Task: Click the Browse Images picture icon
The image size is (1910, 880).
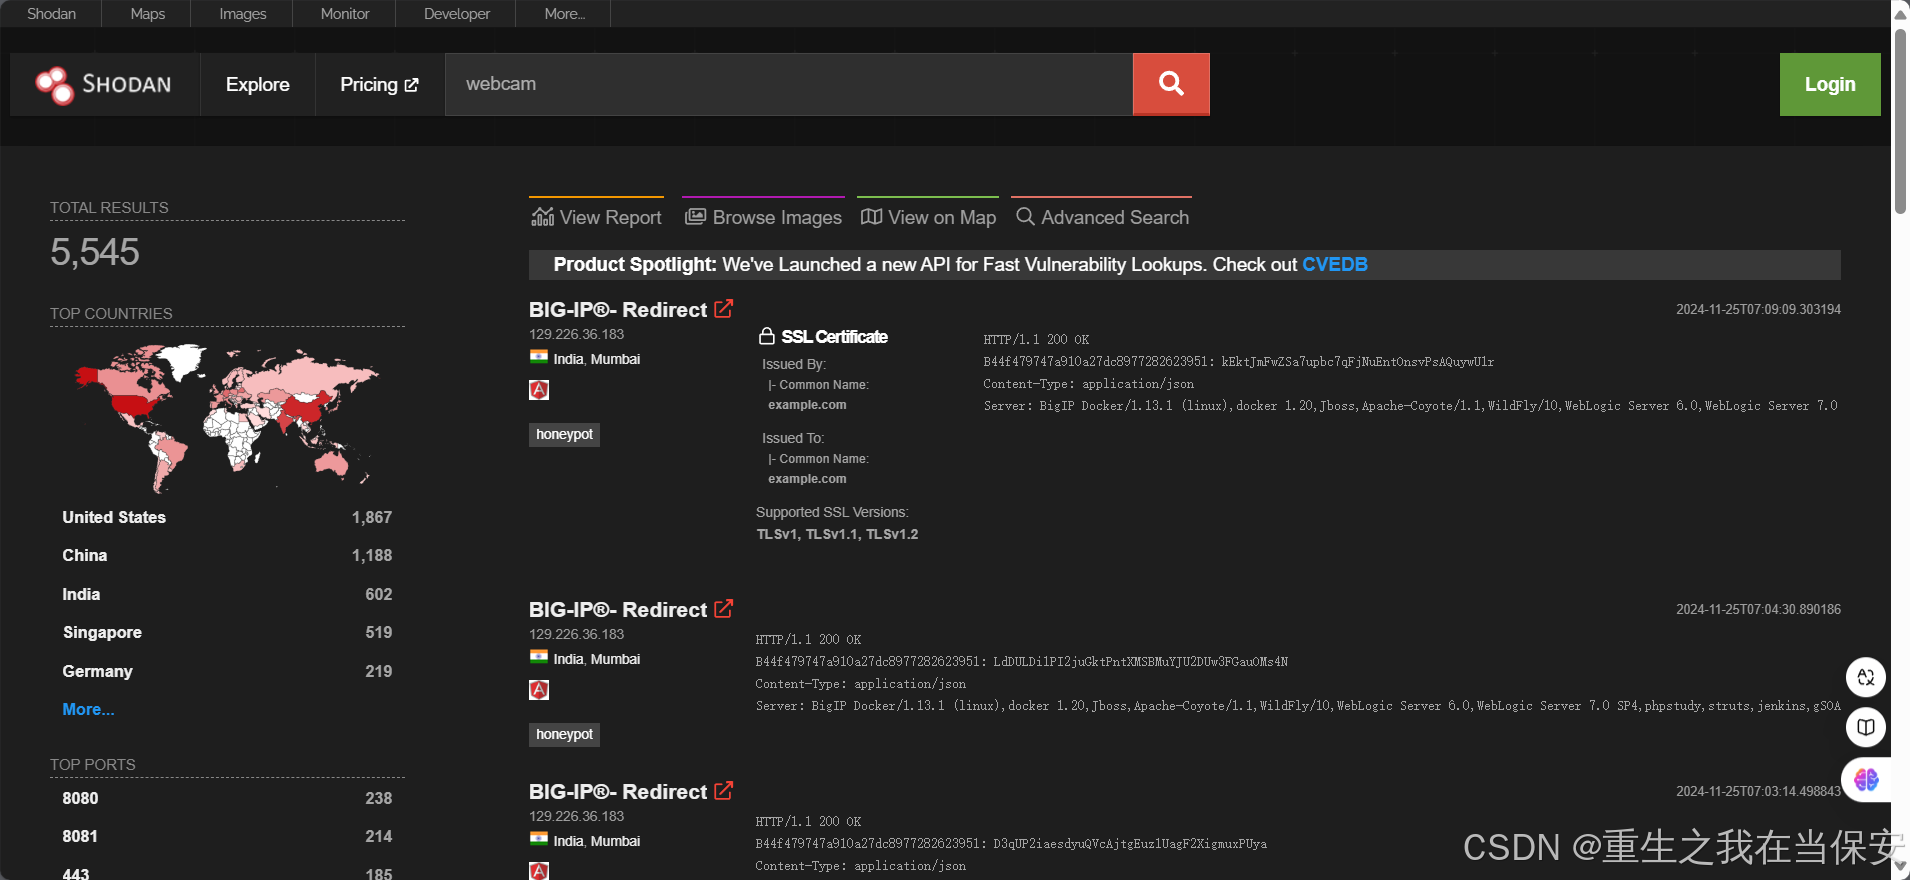Action: pyautogui.click(x=695, y=217)
